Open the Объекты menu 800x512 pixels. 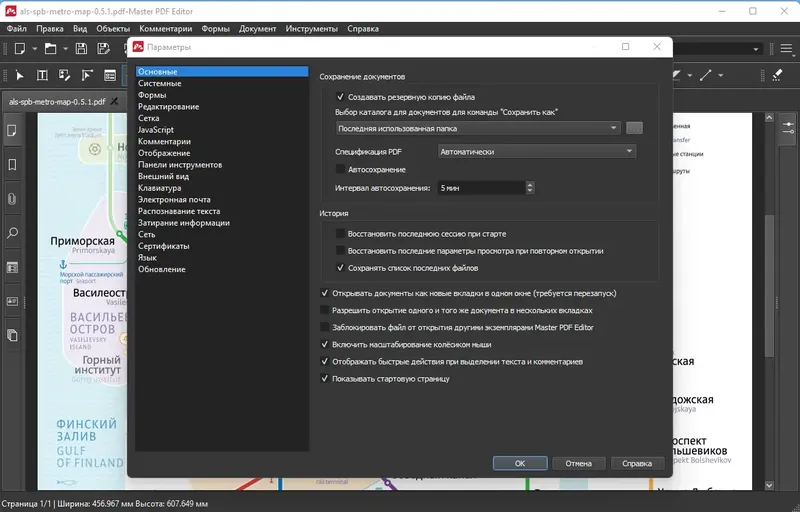[x=113, y=29]
